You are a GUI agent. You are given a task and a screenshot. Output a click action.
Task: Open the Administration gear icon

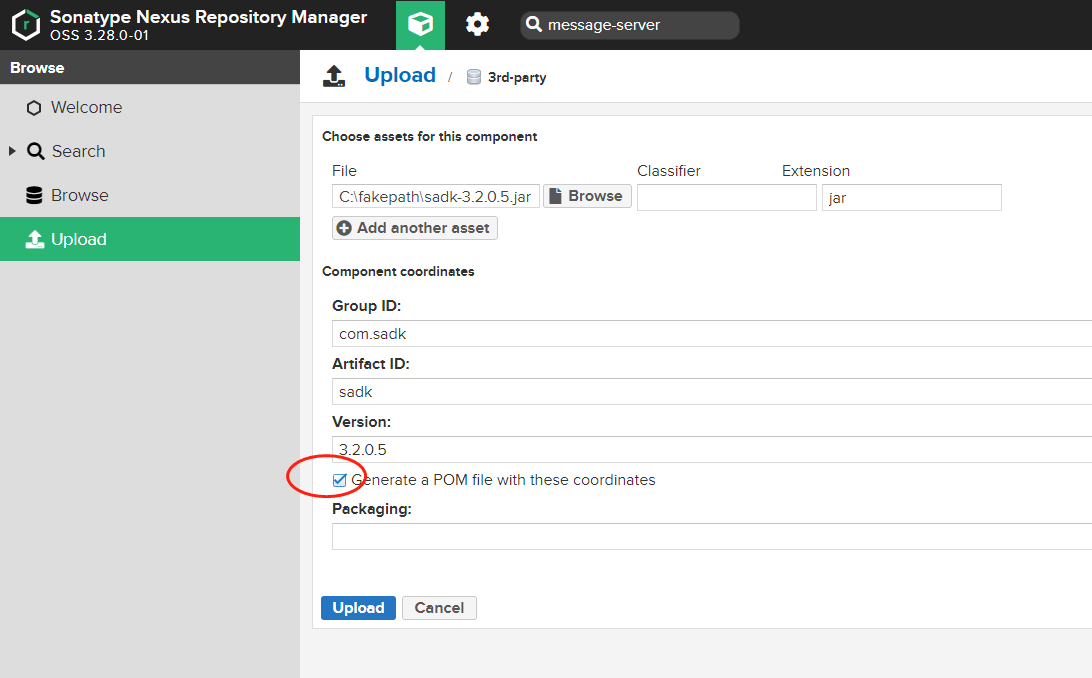click(x=477, y=25)
